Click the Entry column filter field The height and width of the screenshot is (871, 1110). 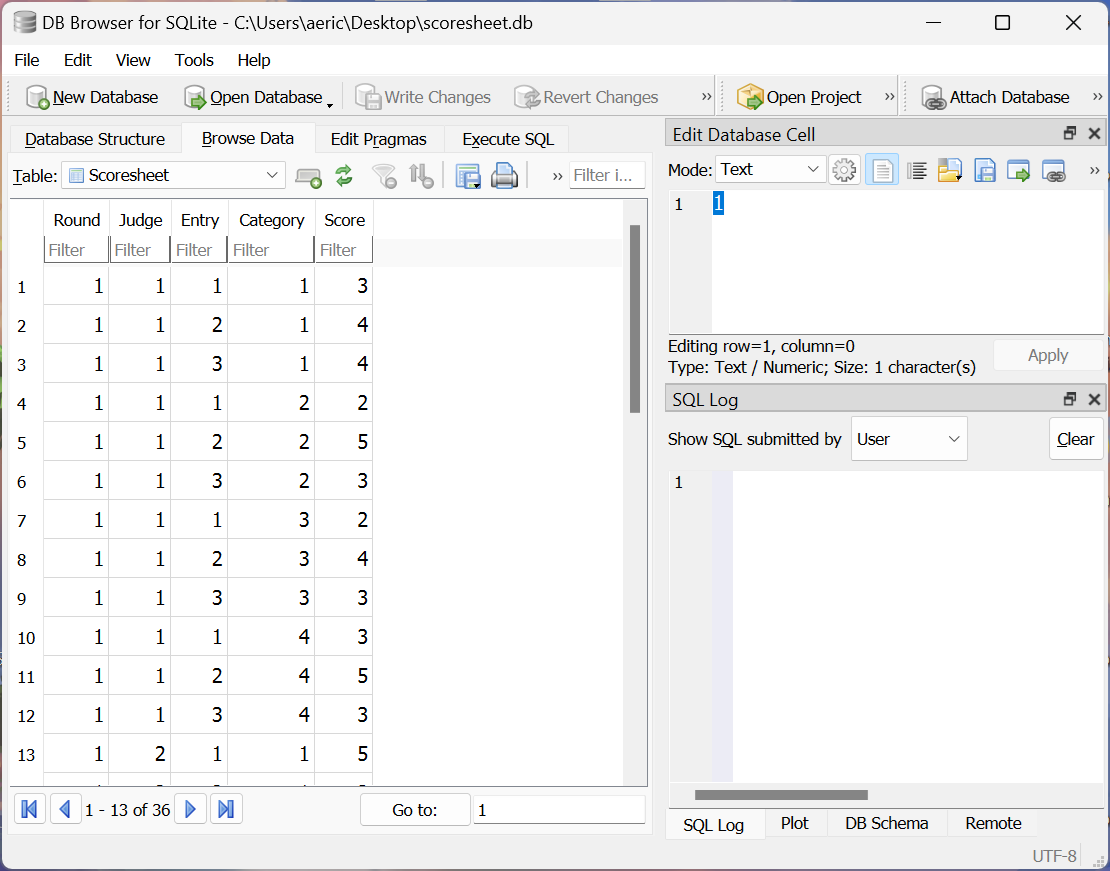pyautogui.click(x=199, y=250)
